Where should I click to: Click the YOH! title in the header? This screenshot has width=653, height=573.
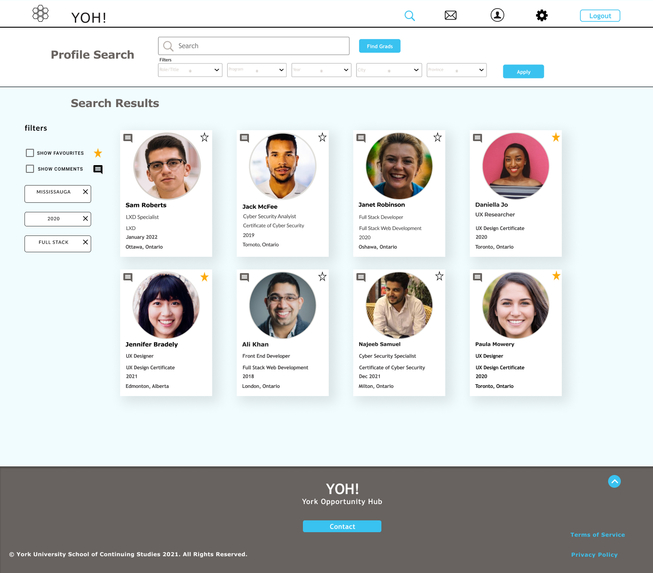pos(89,17)
